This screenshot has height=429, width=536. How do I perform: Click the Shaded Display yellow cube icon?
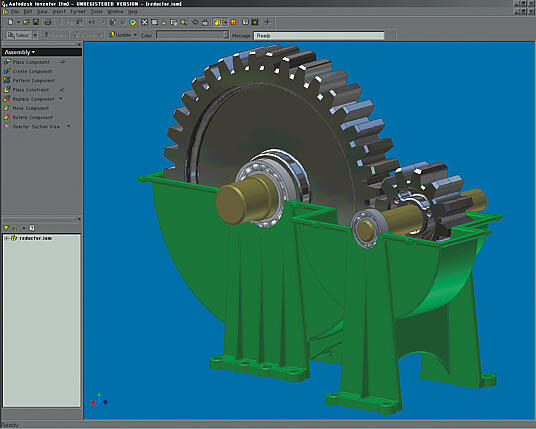217,22
